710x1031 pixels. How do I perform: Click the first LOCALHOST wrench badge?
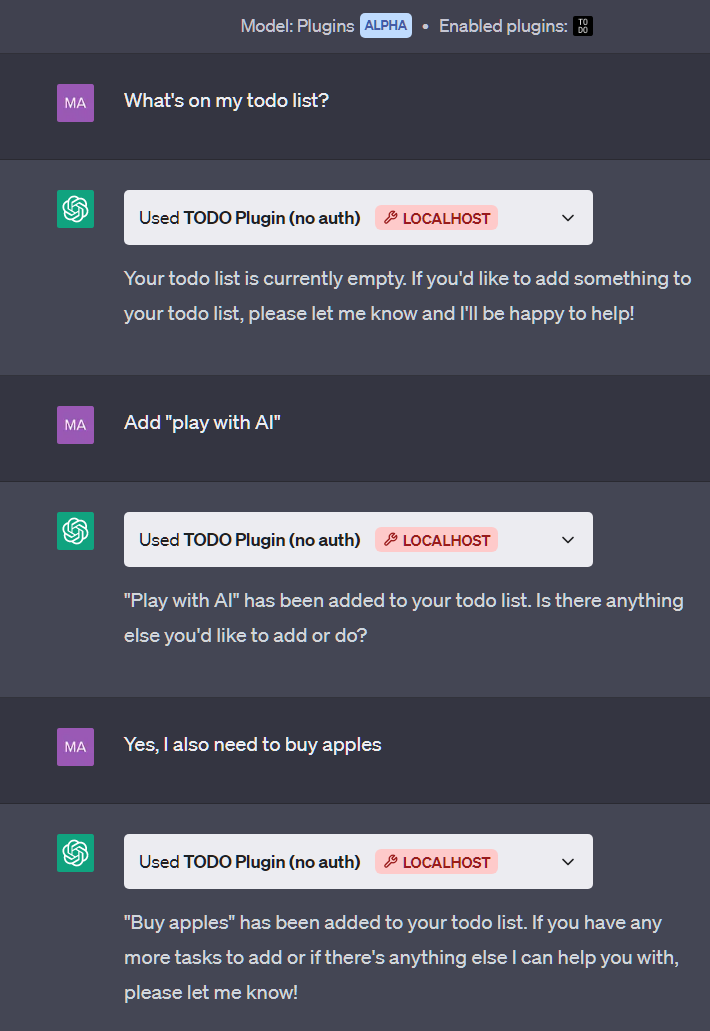tap(436, 218)
